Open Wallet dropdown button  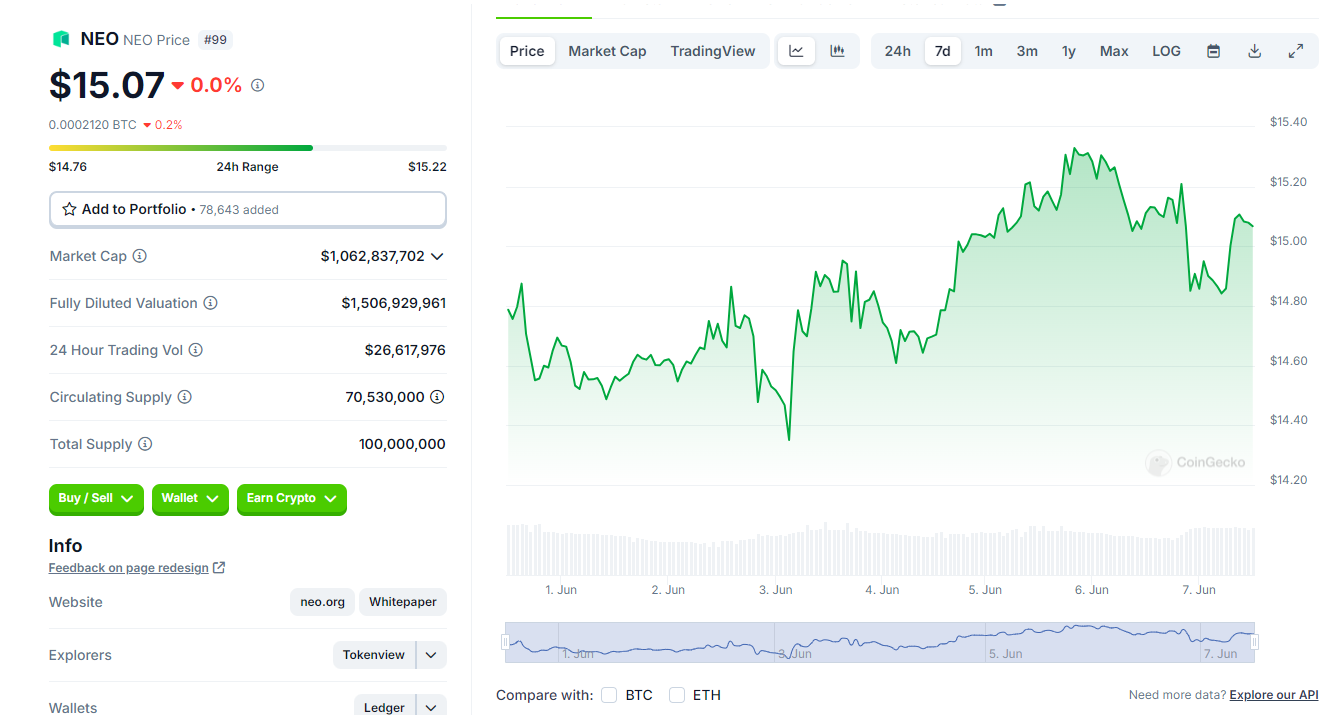coord(190,499)
